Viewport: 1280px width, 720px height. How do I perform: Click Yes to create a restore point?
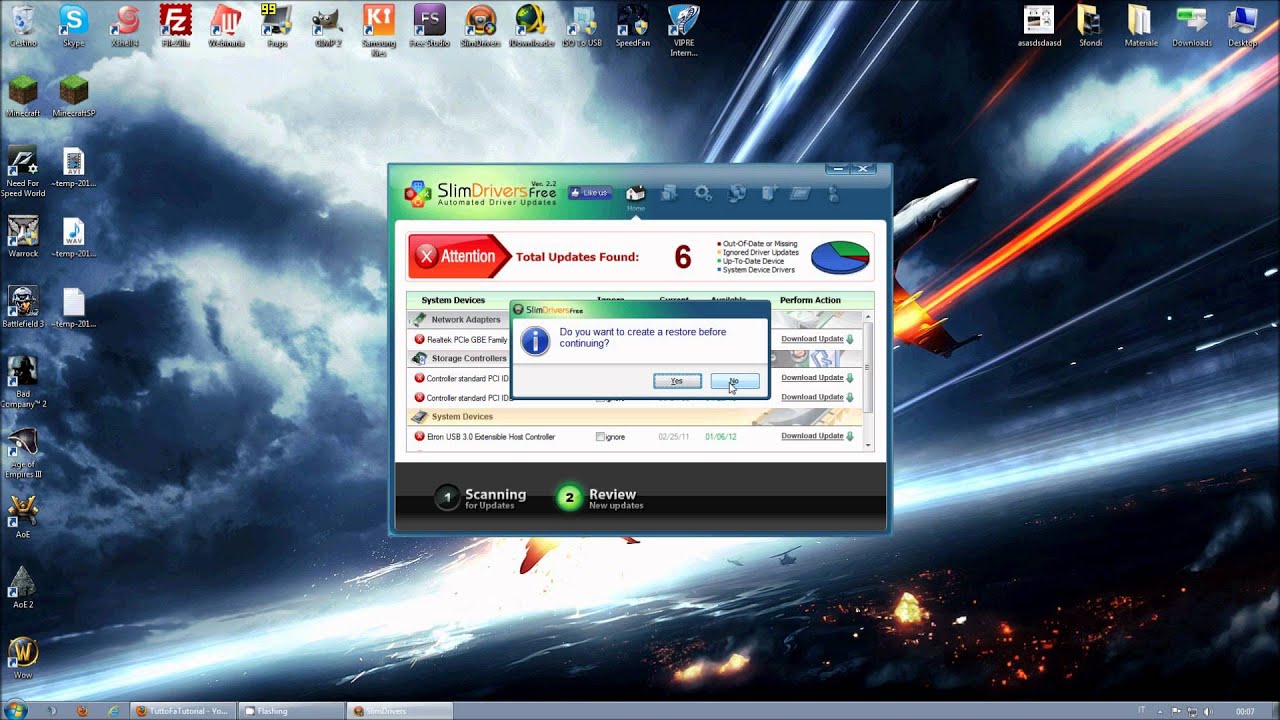click(677, 381)
